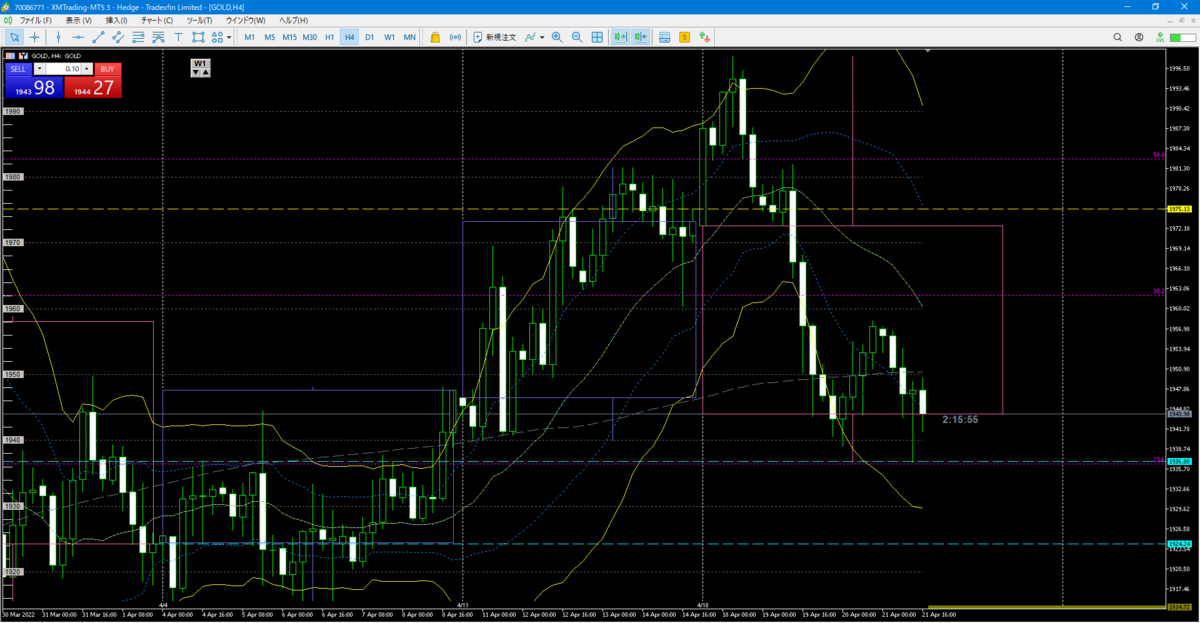
Task: Switch chart to M30 timeframe
Action: (x=310, y=37)
